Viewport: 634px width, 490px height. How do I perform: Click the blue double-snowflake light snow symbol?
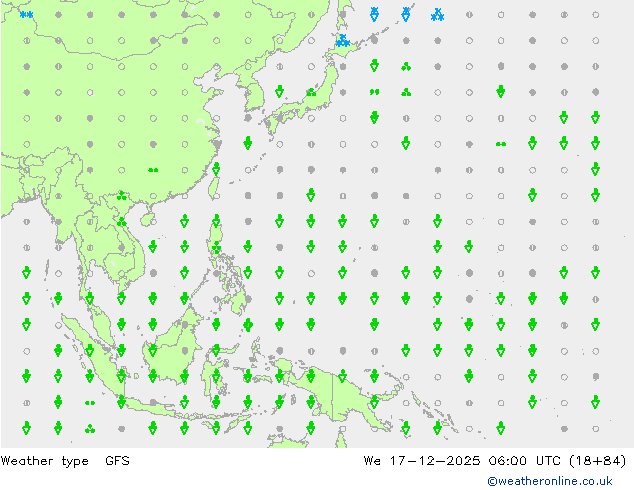tap(27, 15)
